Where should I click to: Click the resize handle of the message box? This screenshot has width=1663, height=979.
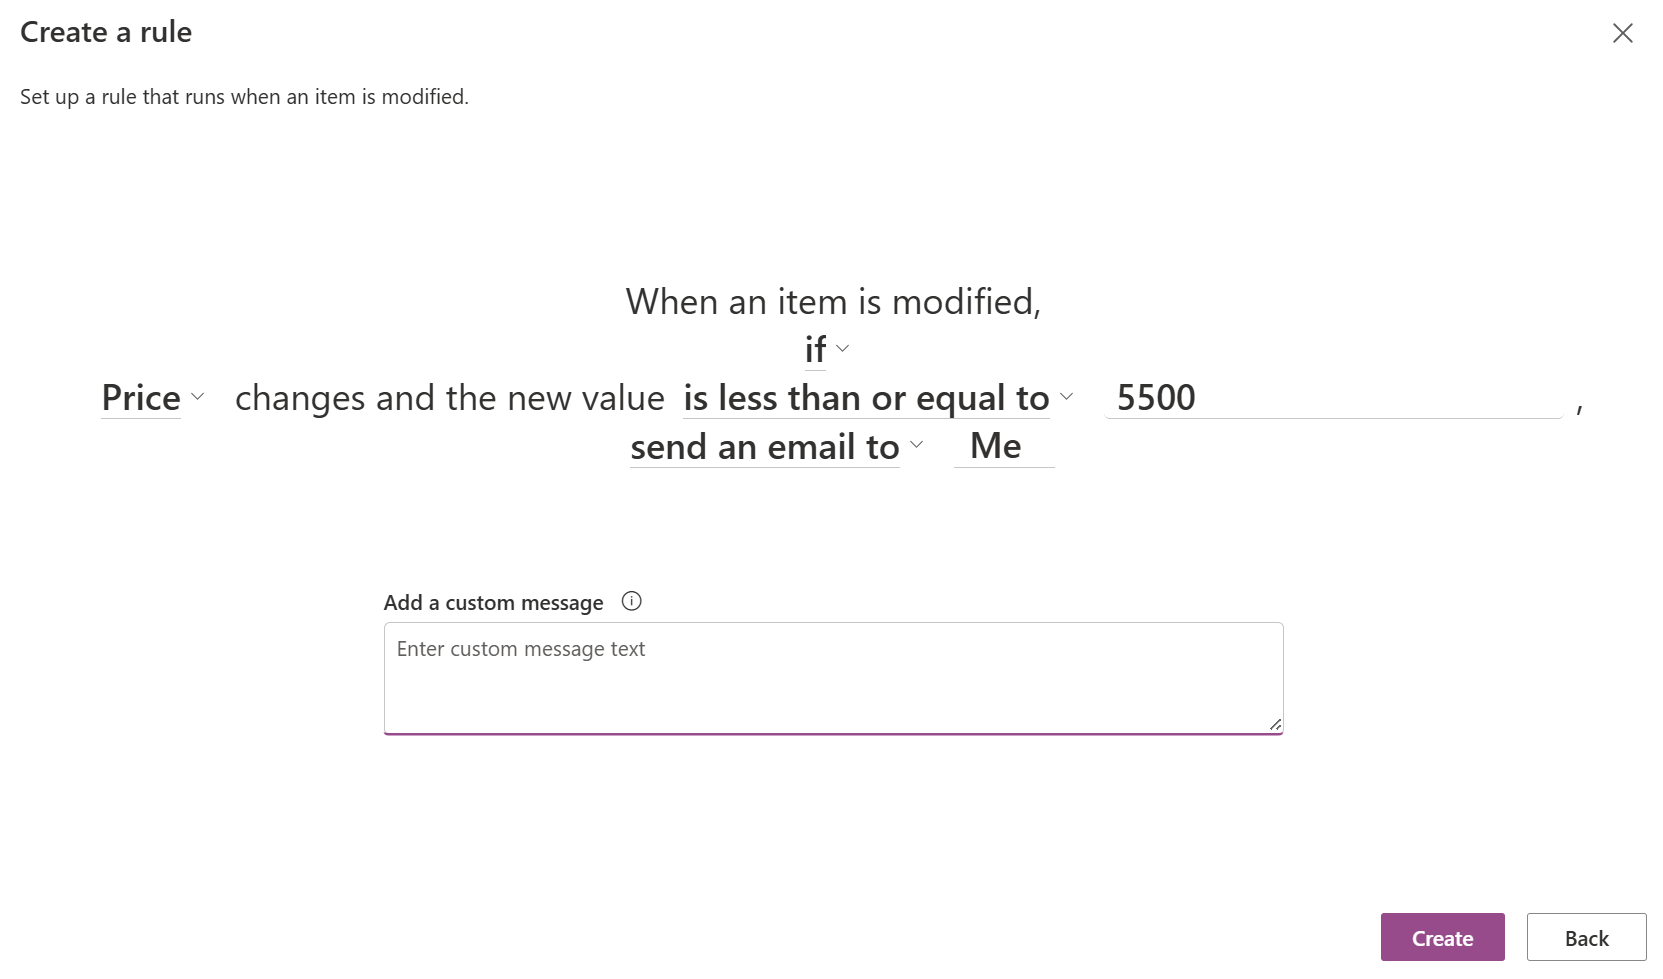click(1275, 724)
